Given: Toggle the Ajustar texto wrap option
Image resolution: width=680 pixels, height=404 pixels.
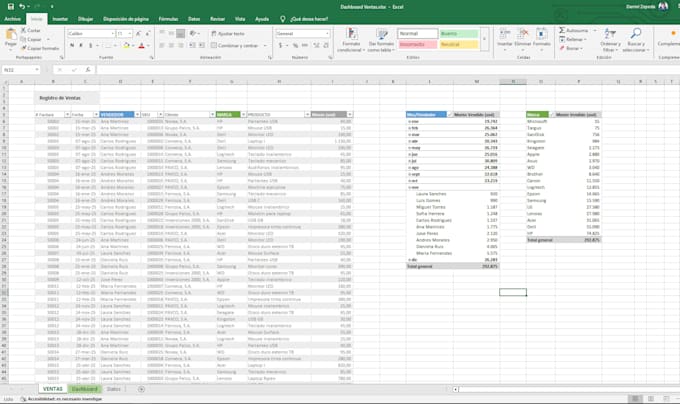Looking at the screenshot, I should 228,33.
